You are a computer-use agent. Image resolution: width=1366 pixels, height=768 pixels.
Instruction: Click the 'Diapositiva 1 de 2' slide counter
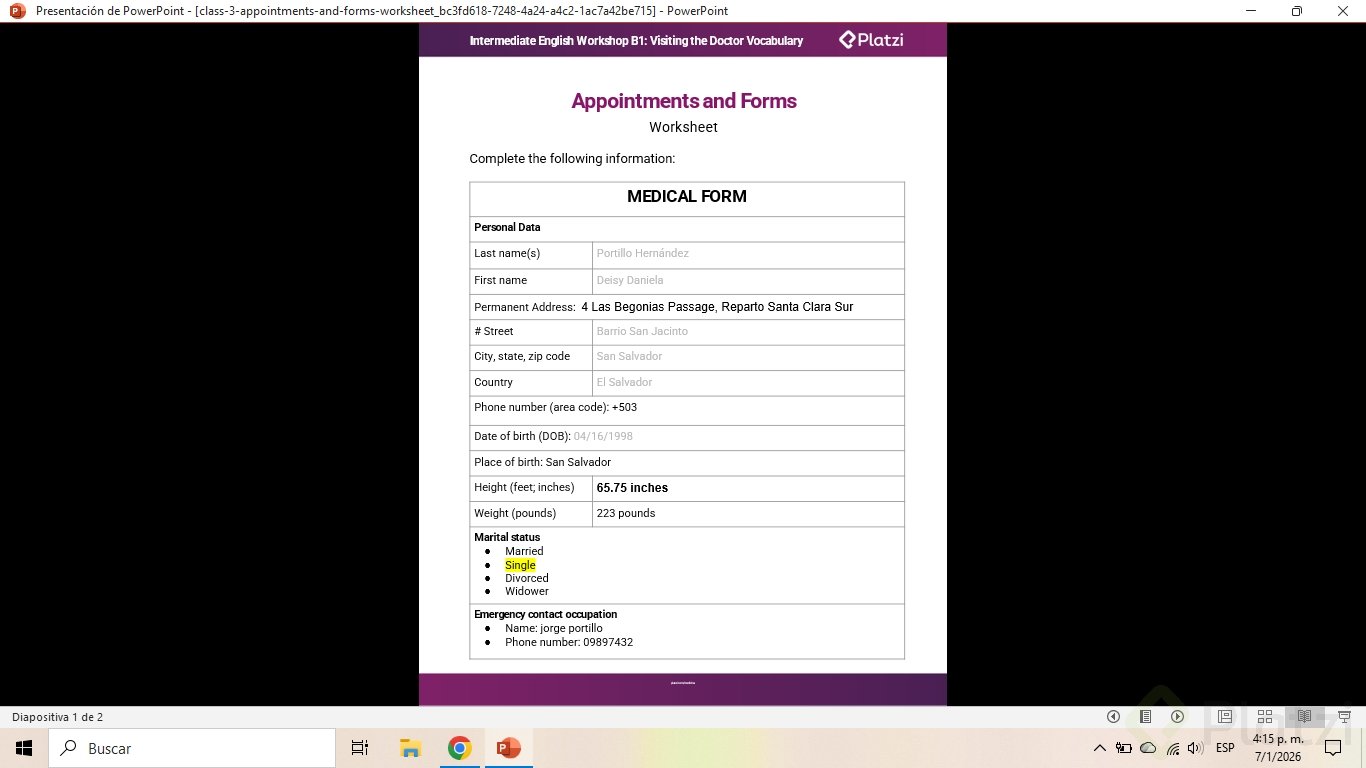[x=57, y=717]
